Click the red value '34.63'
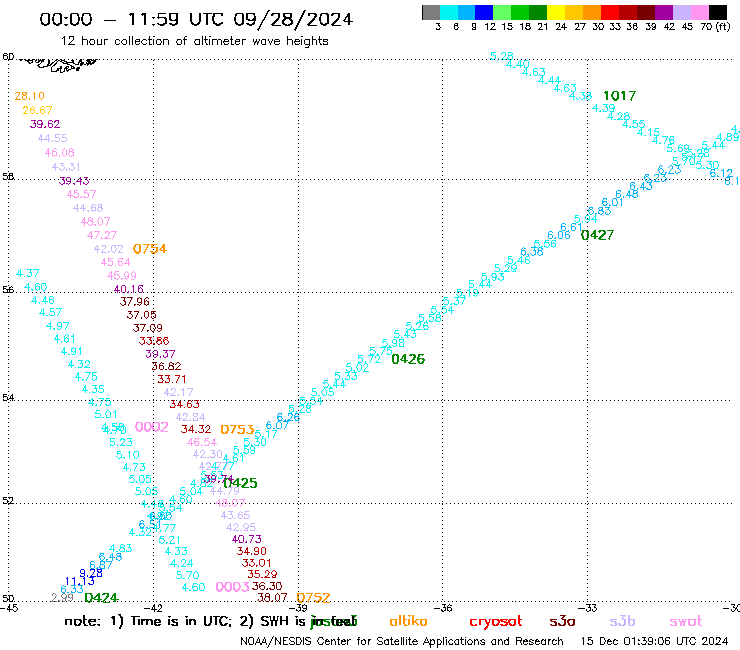The height and width of the screenshot is (650, 740). (185, 405)
